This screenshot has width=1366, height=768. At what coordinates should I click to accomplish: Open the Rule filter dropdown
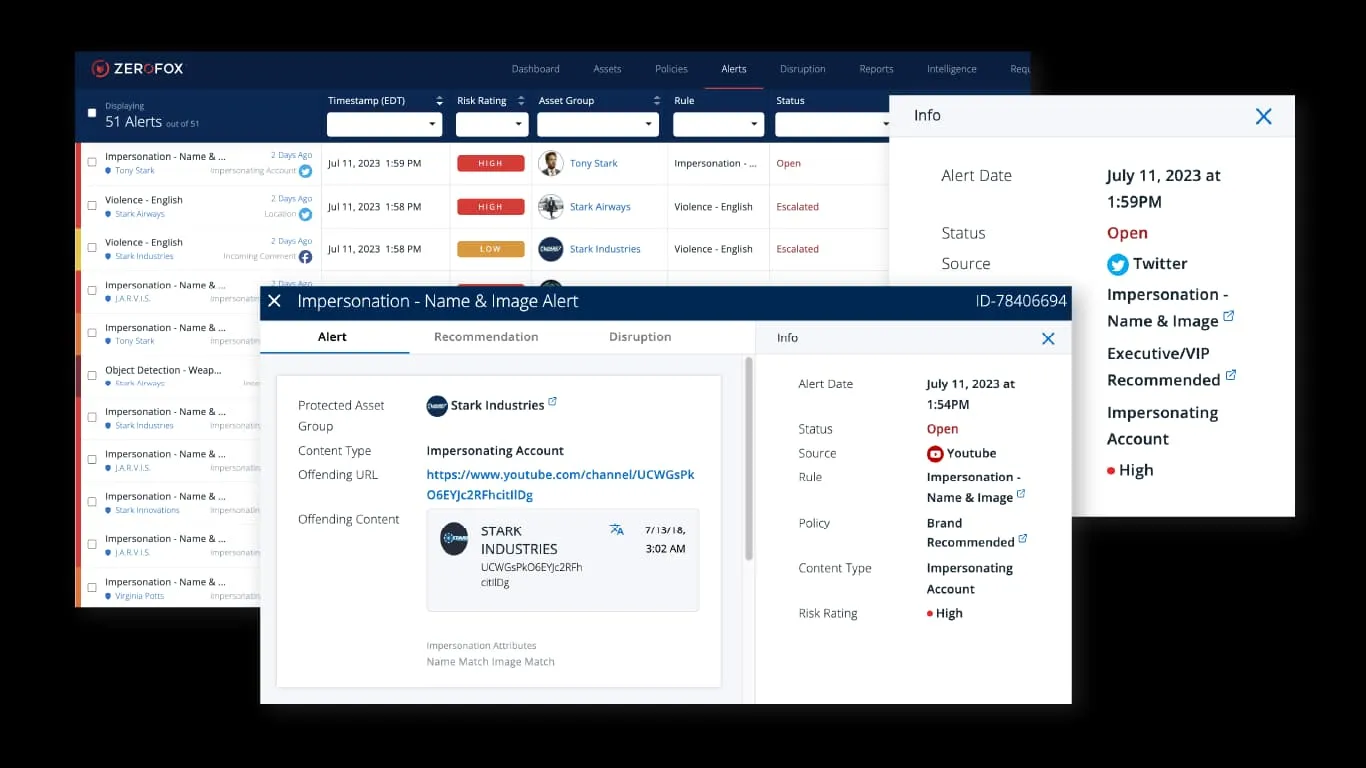(719, 124)
